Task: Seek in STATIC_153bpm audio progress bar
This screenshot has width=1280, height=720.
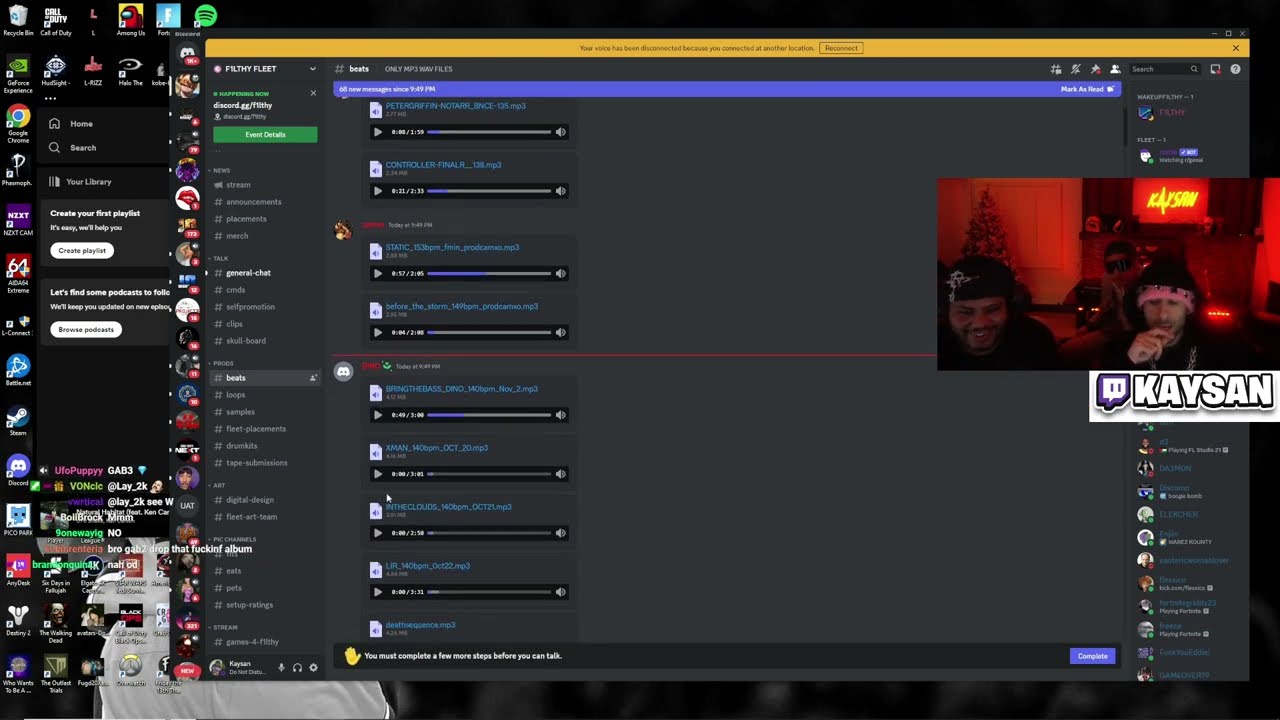Action: click(x=489, y=273)
